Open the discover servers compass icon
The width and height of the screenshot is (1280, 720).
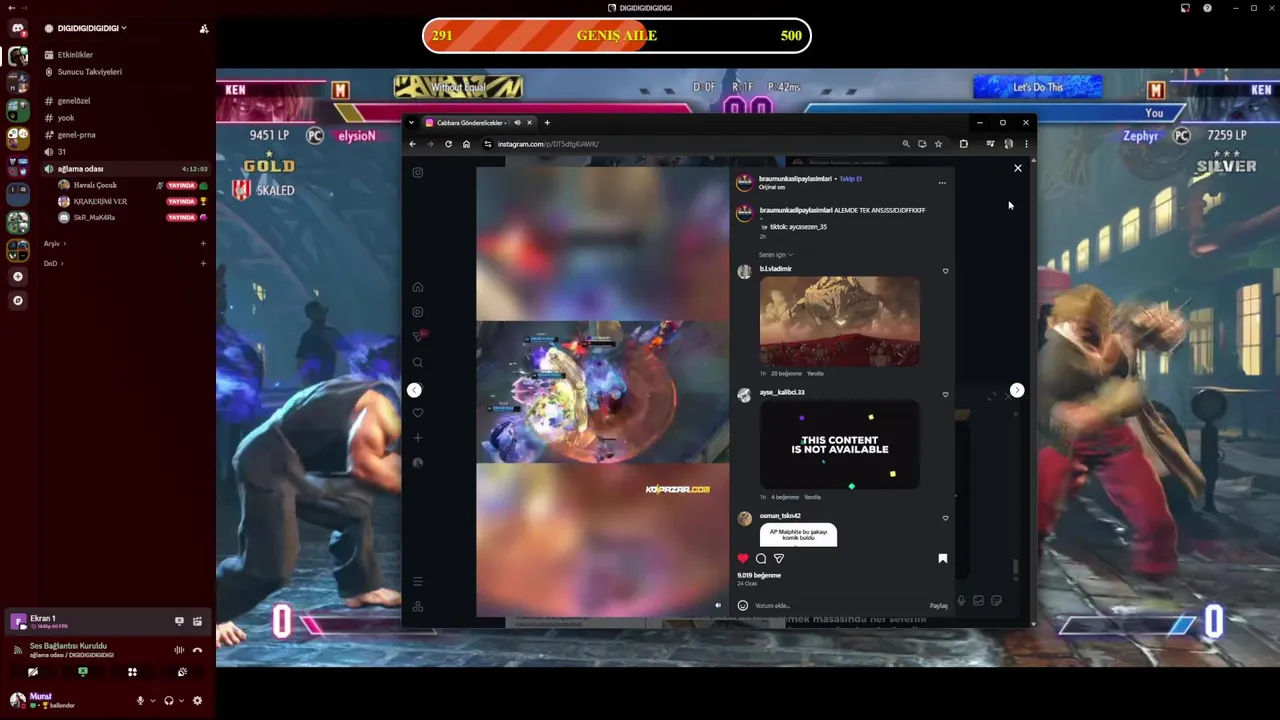[17, 300]
